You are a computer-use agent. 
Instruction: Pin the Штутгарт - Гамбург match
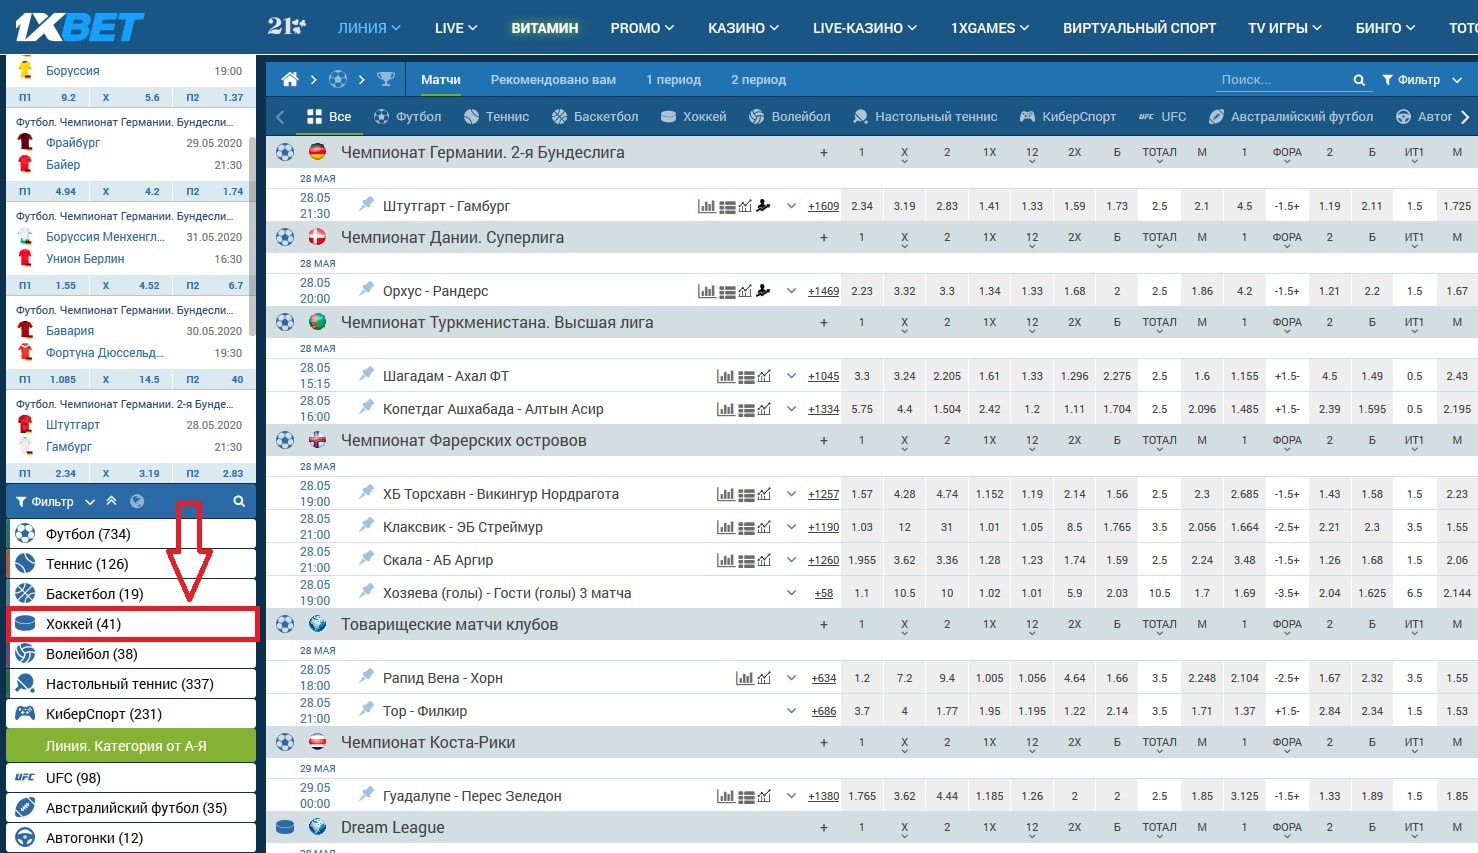(x=367, y=204)
